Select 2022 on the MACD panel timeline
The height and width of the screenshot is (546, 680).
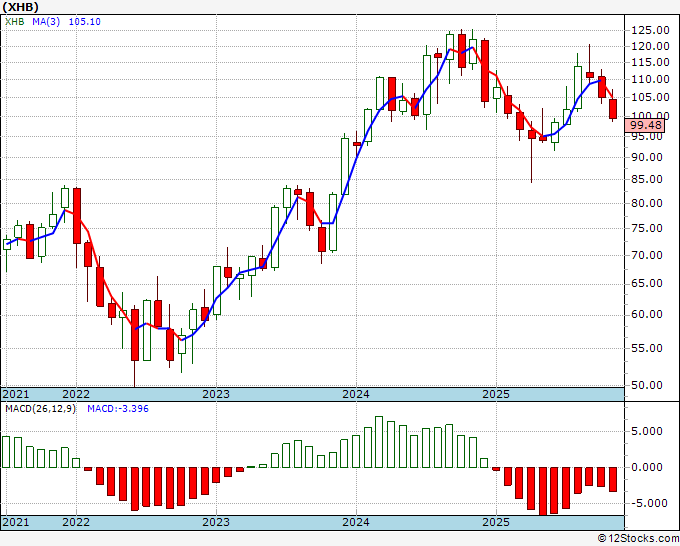point(76,522)
